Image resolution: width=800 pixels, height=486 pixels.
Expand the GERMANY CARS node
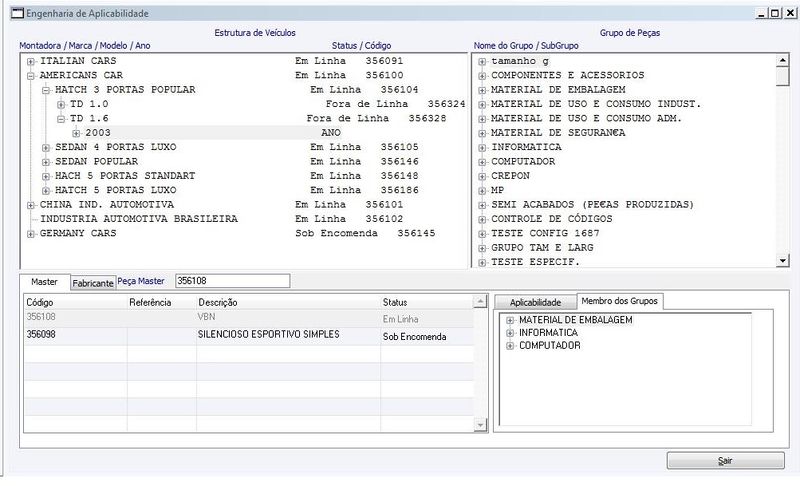pos(31,234)
